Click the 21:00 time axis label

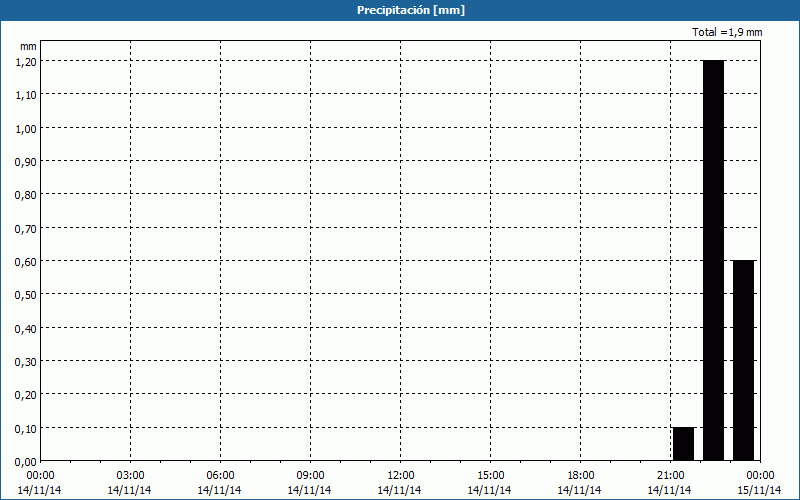click(x=670, y=476)
